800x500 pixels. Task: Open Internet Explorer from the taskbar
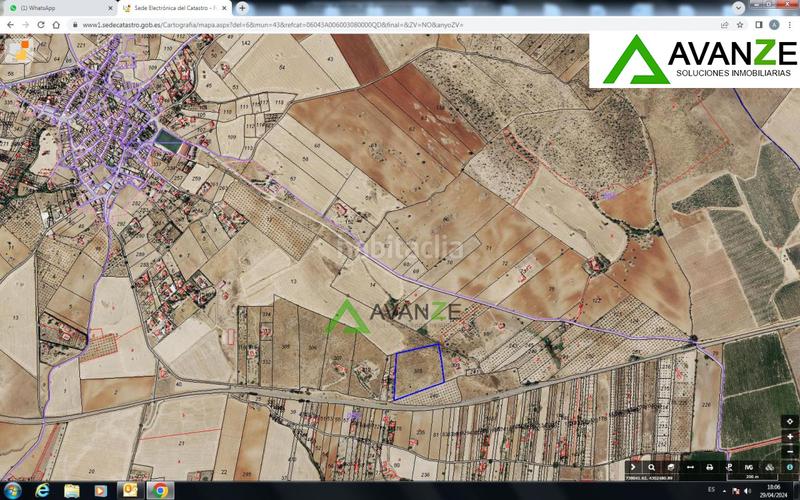[43, 490]
